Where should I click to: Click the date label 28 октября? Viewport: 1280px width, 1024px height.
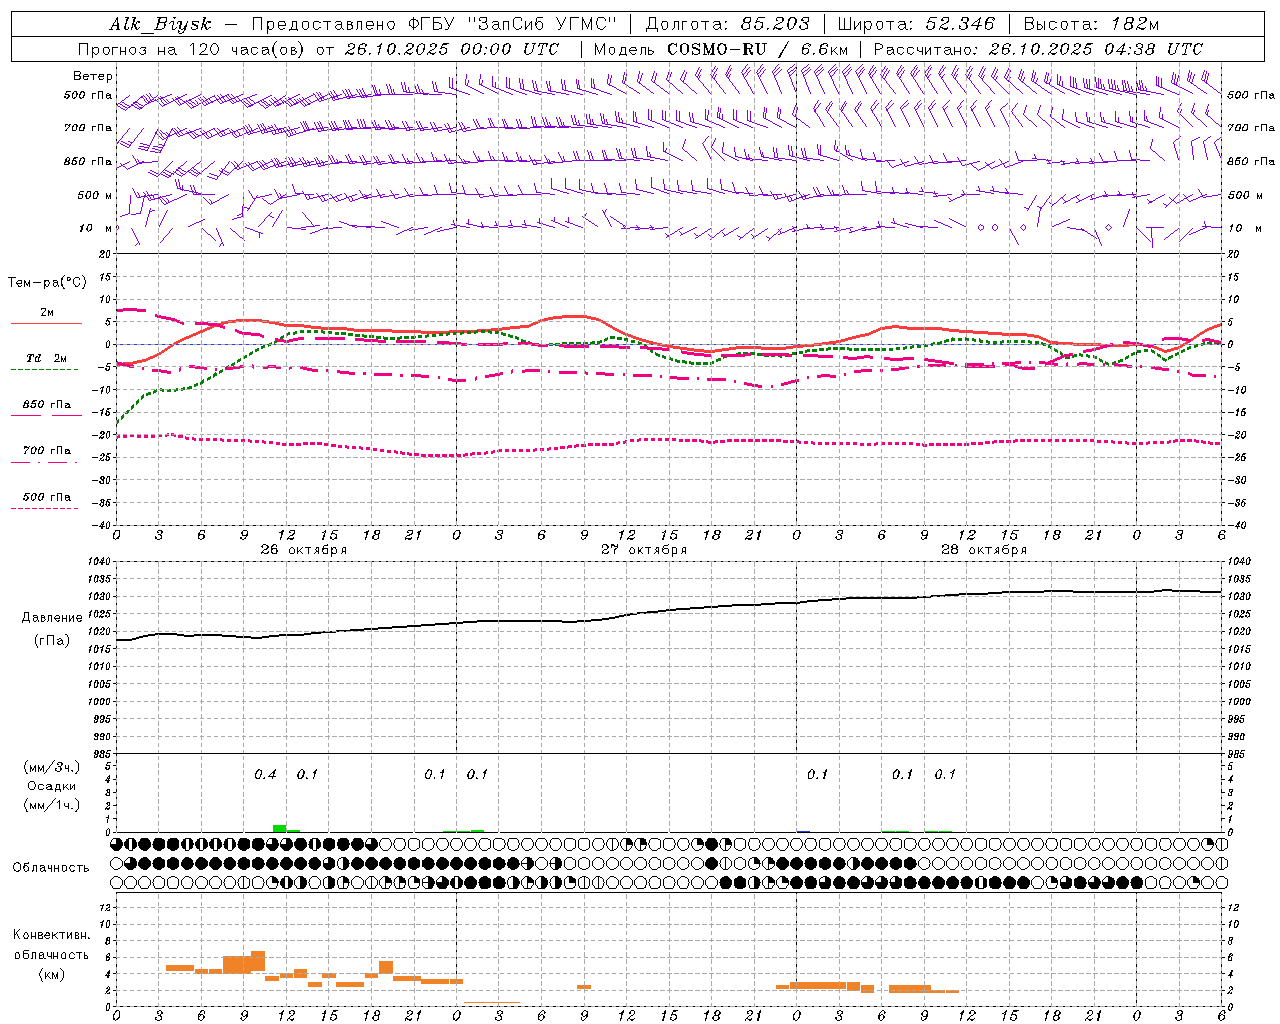984,550
